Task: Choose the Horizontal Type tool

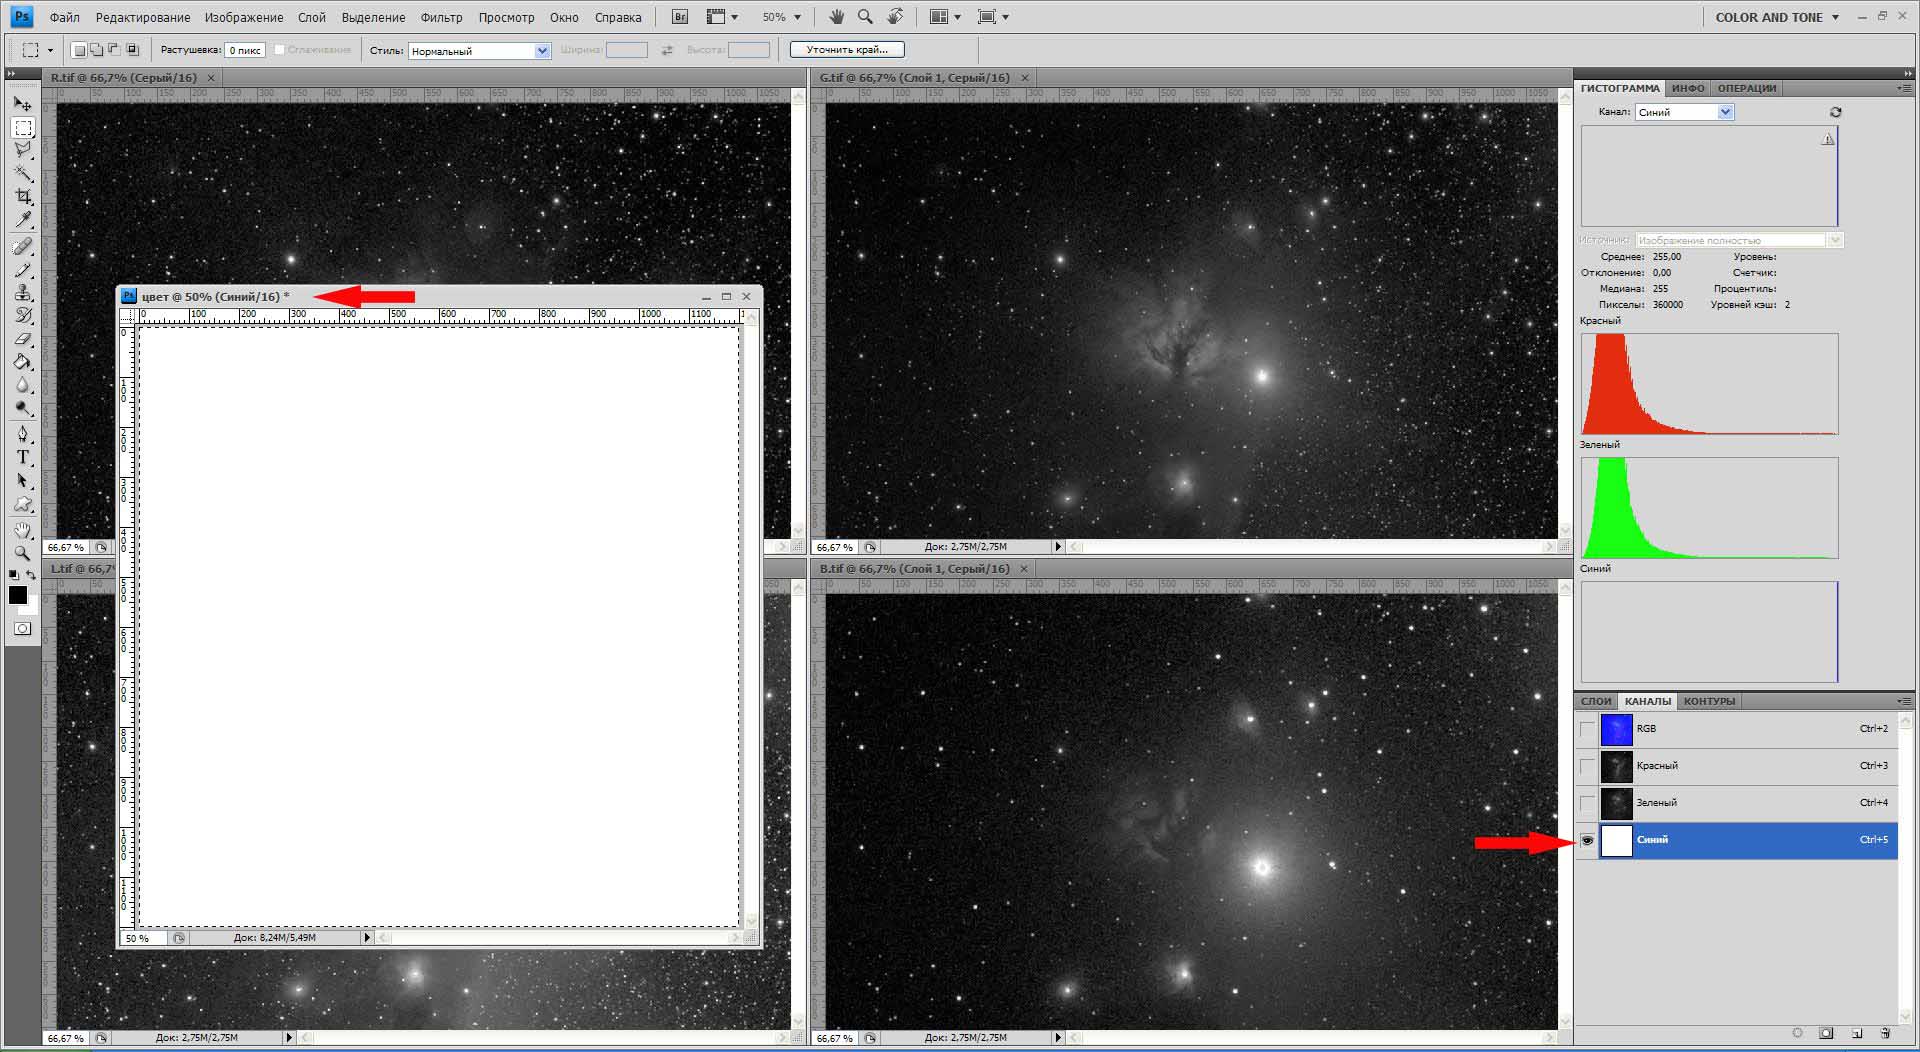Action: click(23, 457)
